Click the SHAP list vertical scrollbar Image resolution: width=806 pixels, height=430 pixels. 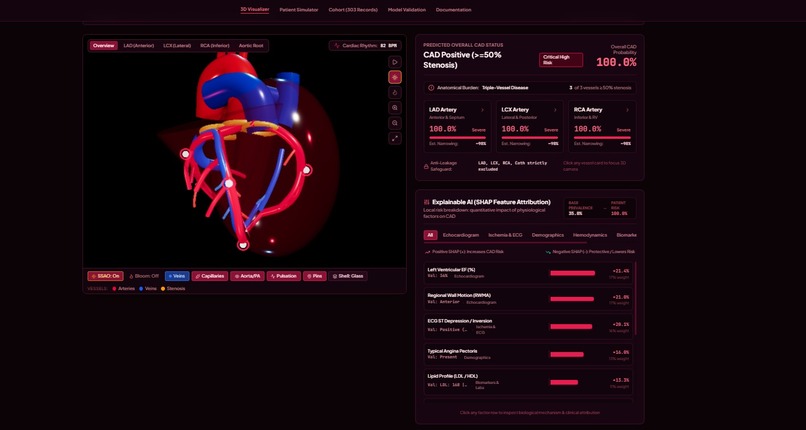point(635,298)
